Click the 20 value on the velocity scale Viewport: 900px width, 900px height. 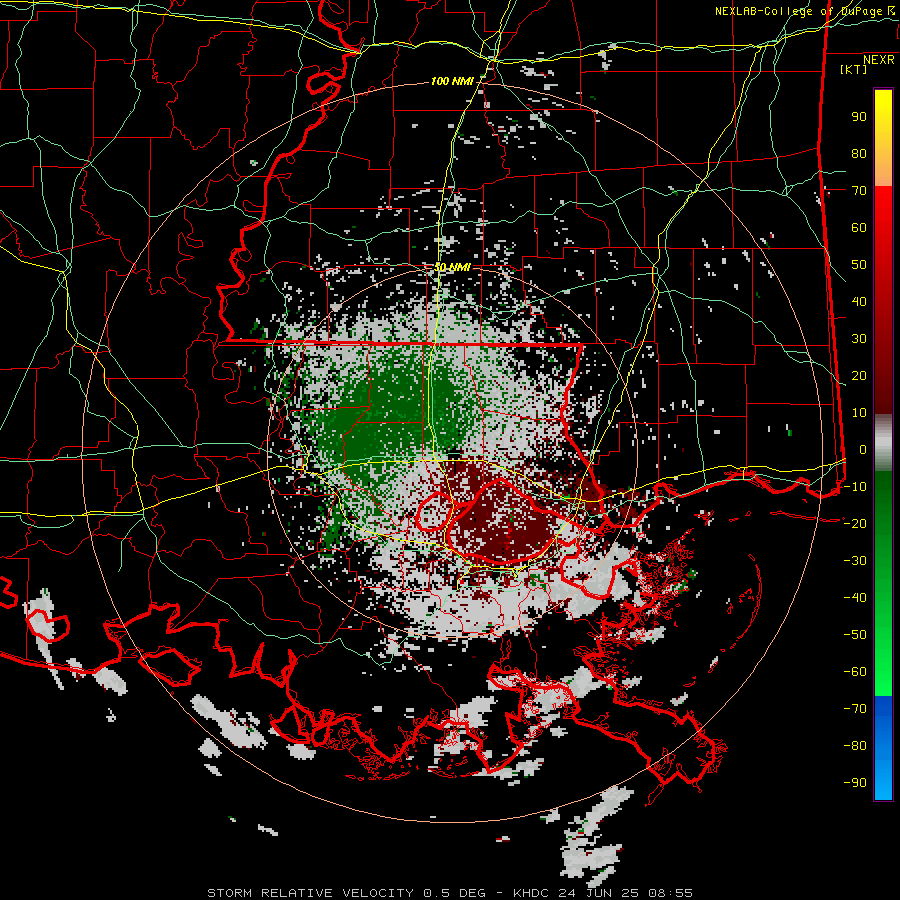[x=859, y=375]
